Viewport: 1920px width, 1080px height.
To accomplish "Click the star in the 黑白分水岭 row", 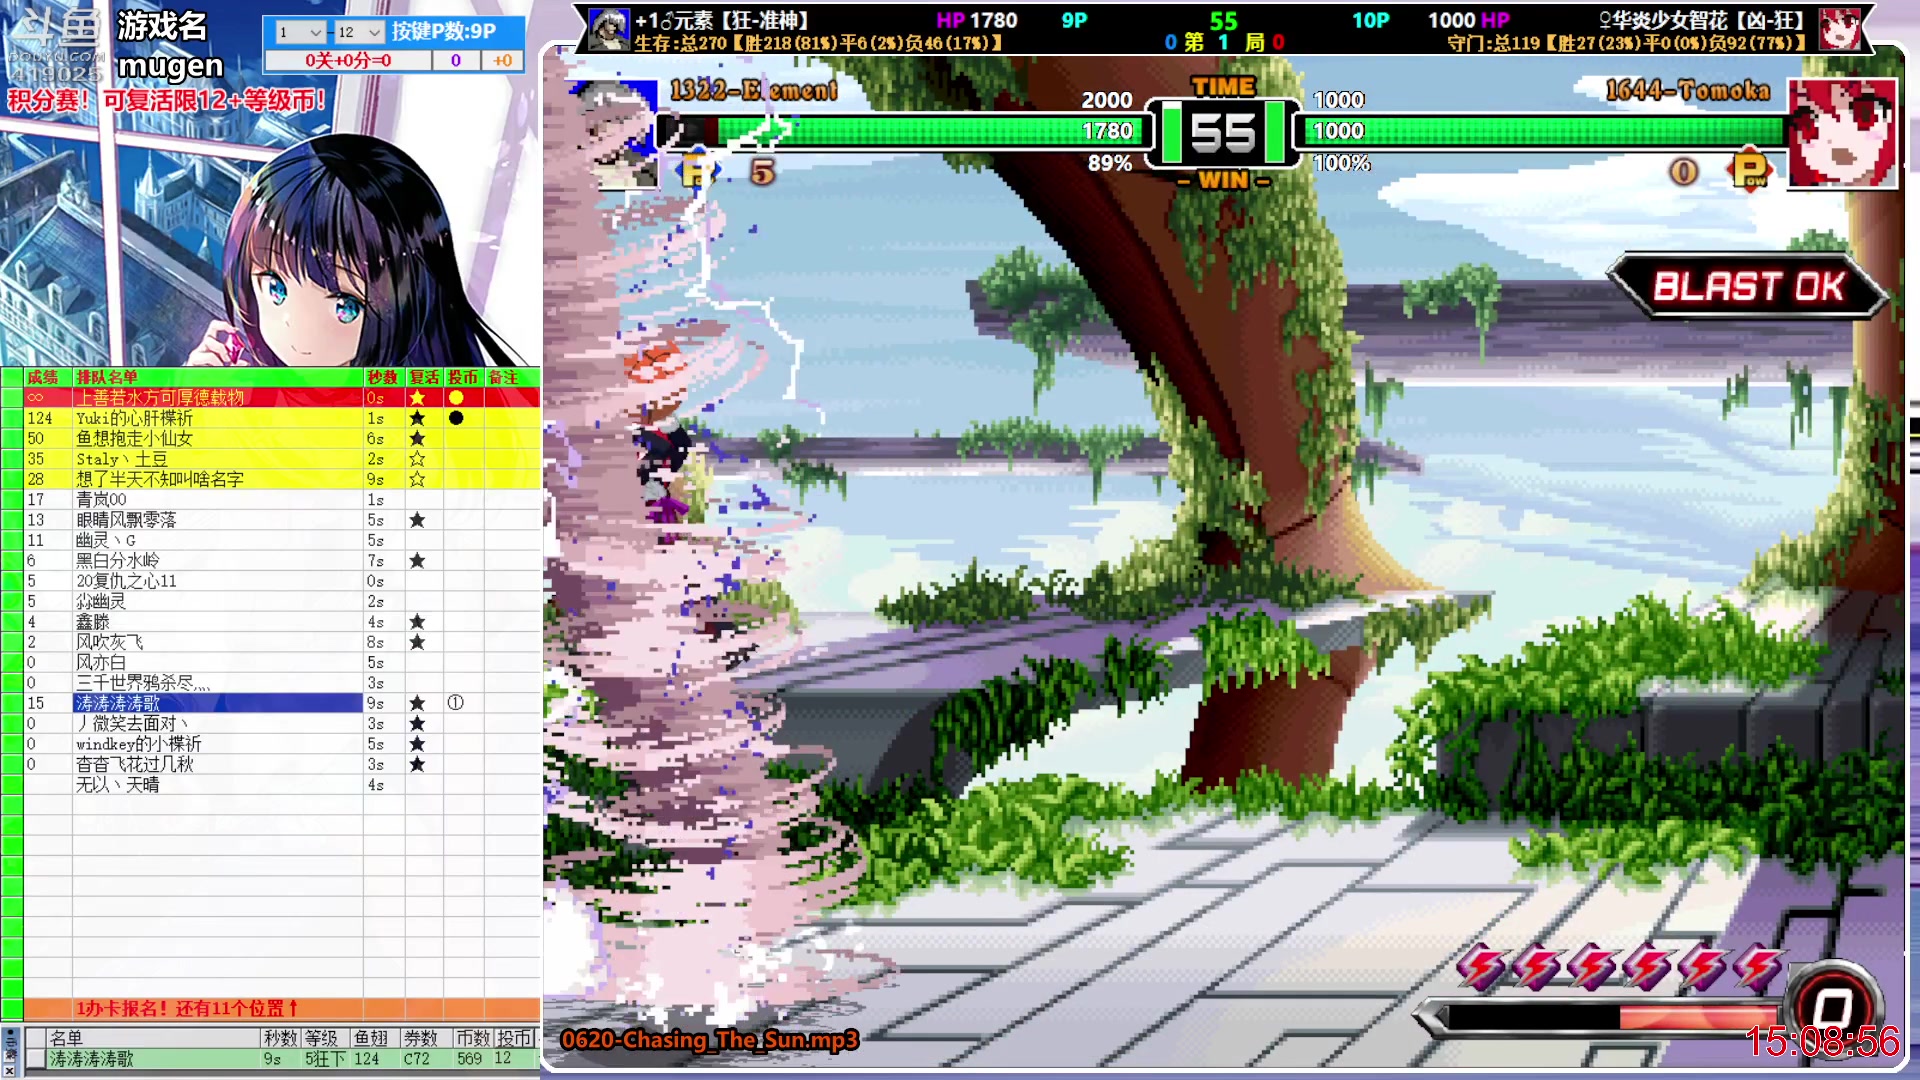I will click(x=417, y=561).
